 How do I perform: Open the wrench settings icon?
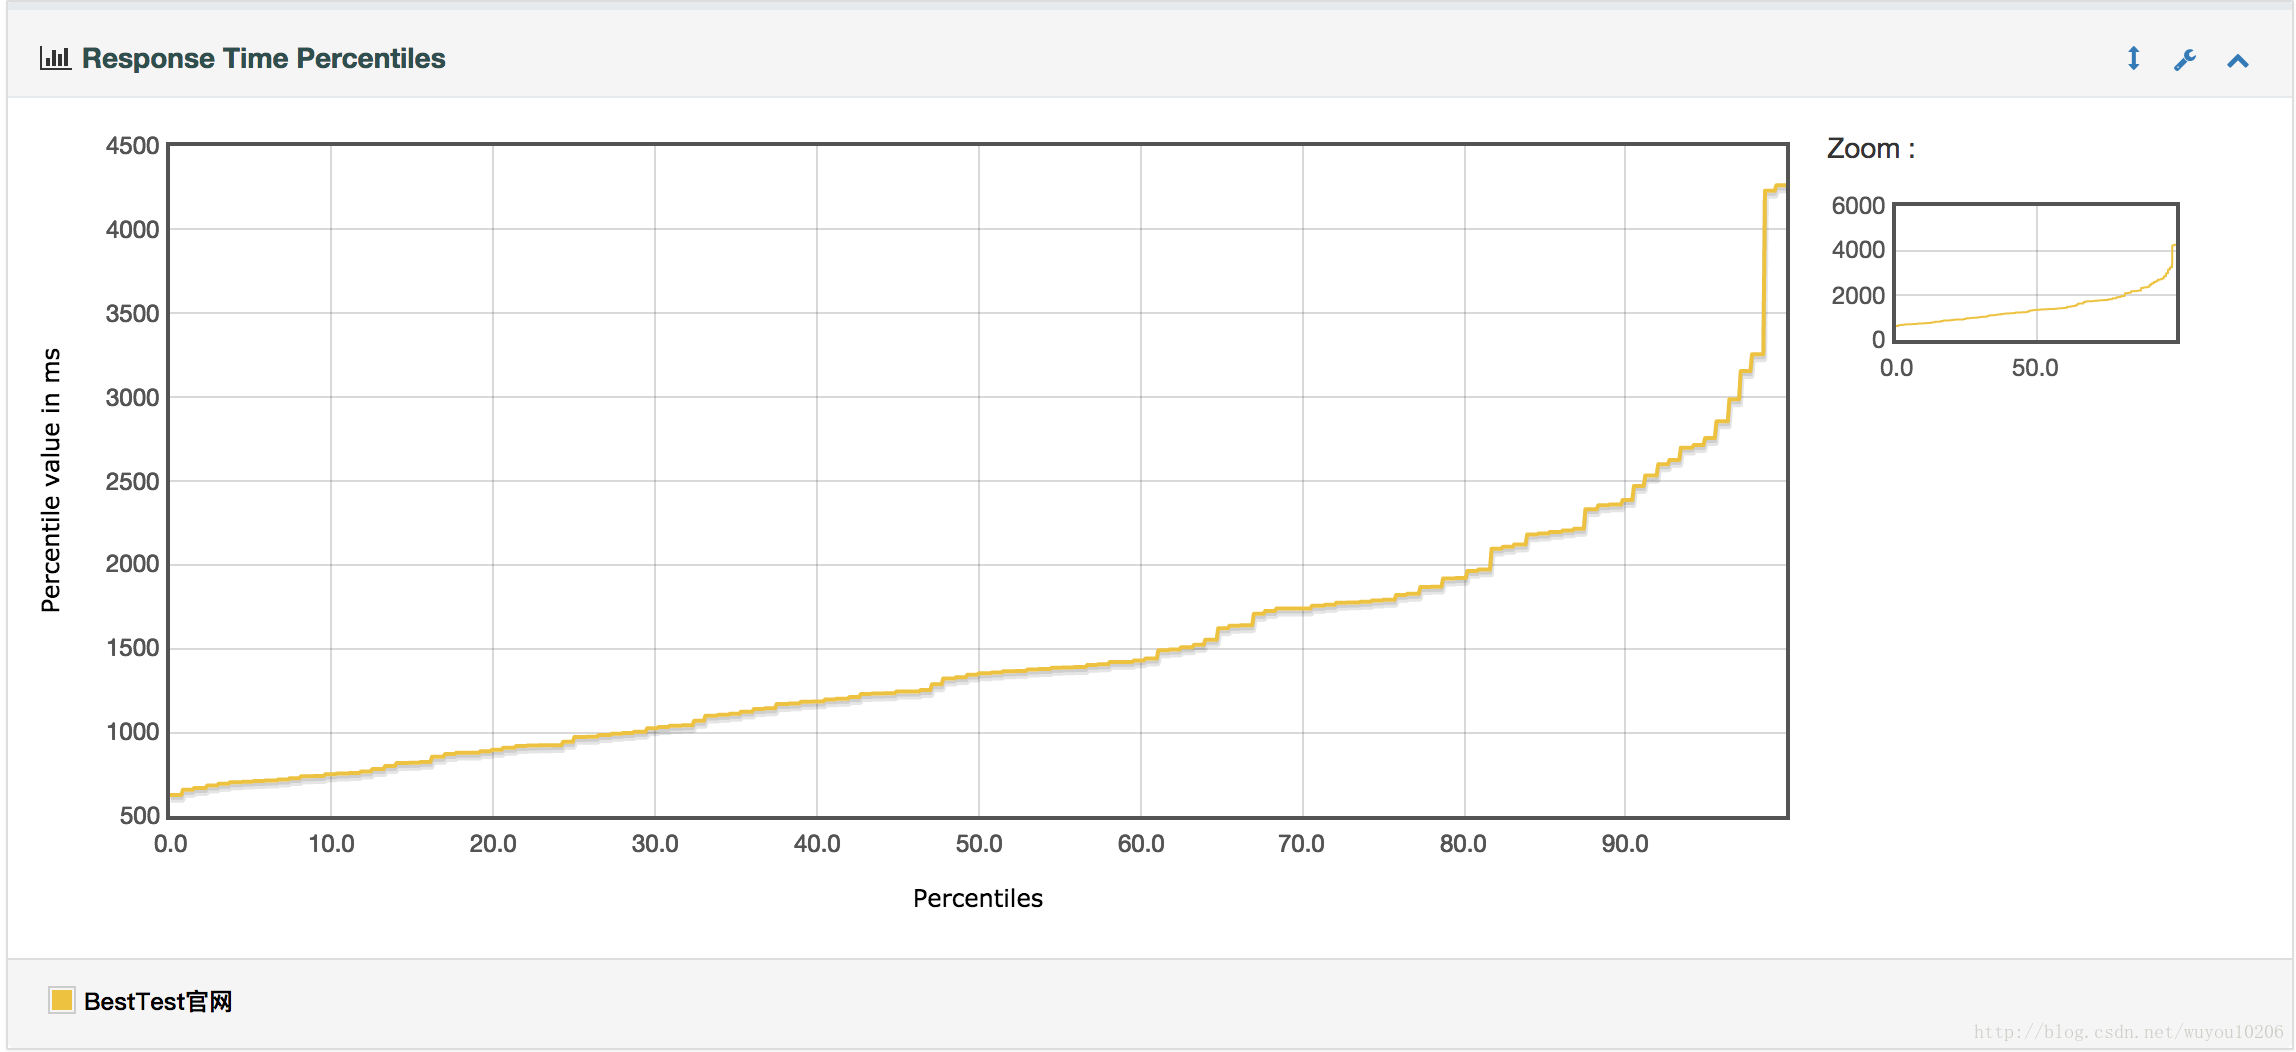(x=2185, y=60)
